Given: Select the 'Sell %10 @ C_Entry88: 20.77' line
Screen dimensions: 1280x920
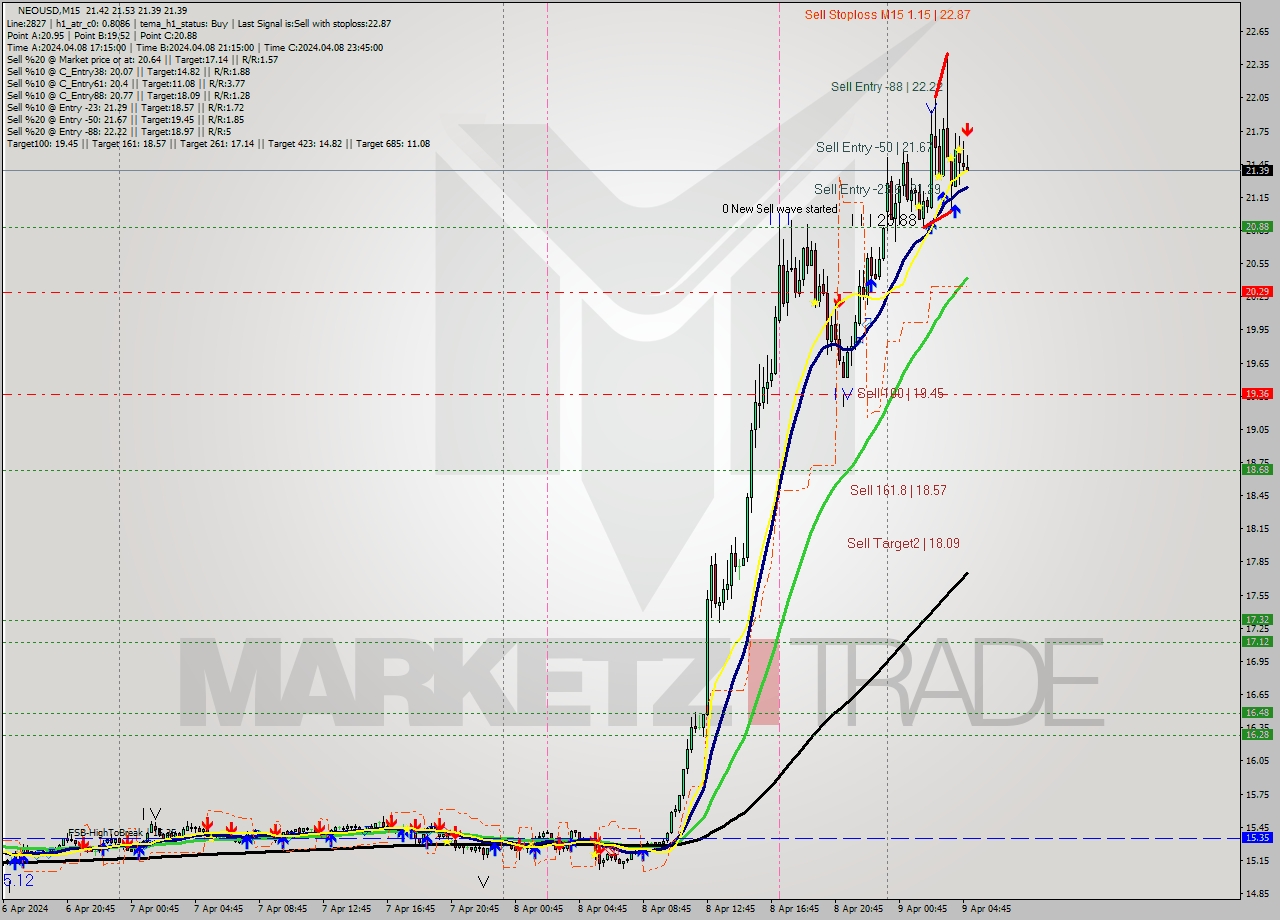Looking at the screenshot, I should click(128, 95).
